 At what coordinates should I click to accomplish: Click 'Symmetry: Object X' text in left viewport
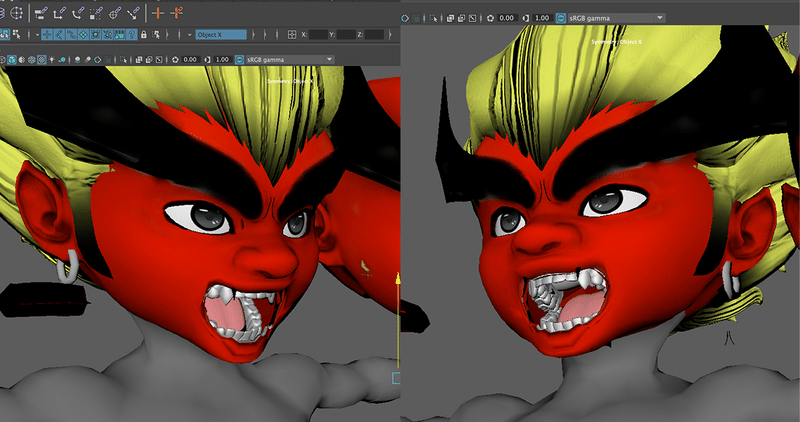(x=290, y=81)
